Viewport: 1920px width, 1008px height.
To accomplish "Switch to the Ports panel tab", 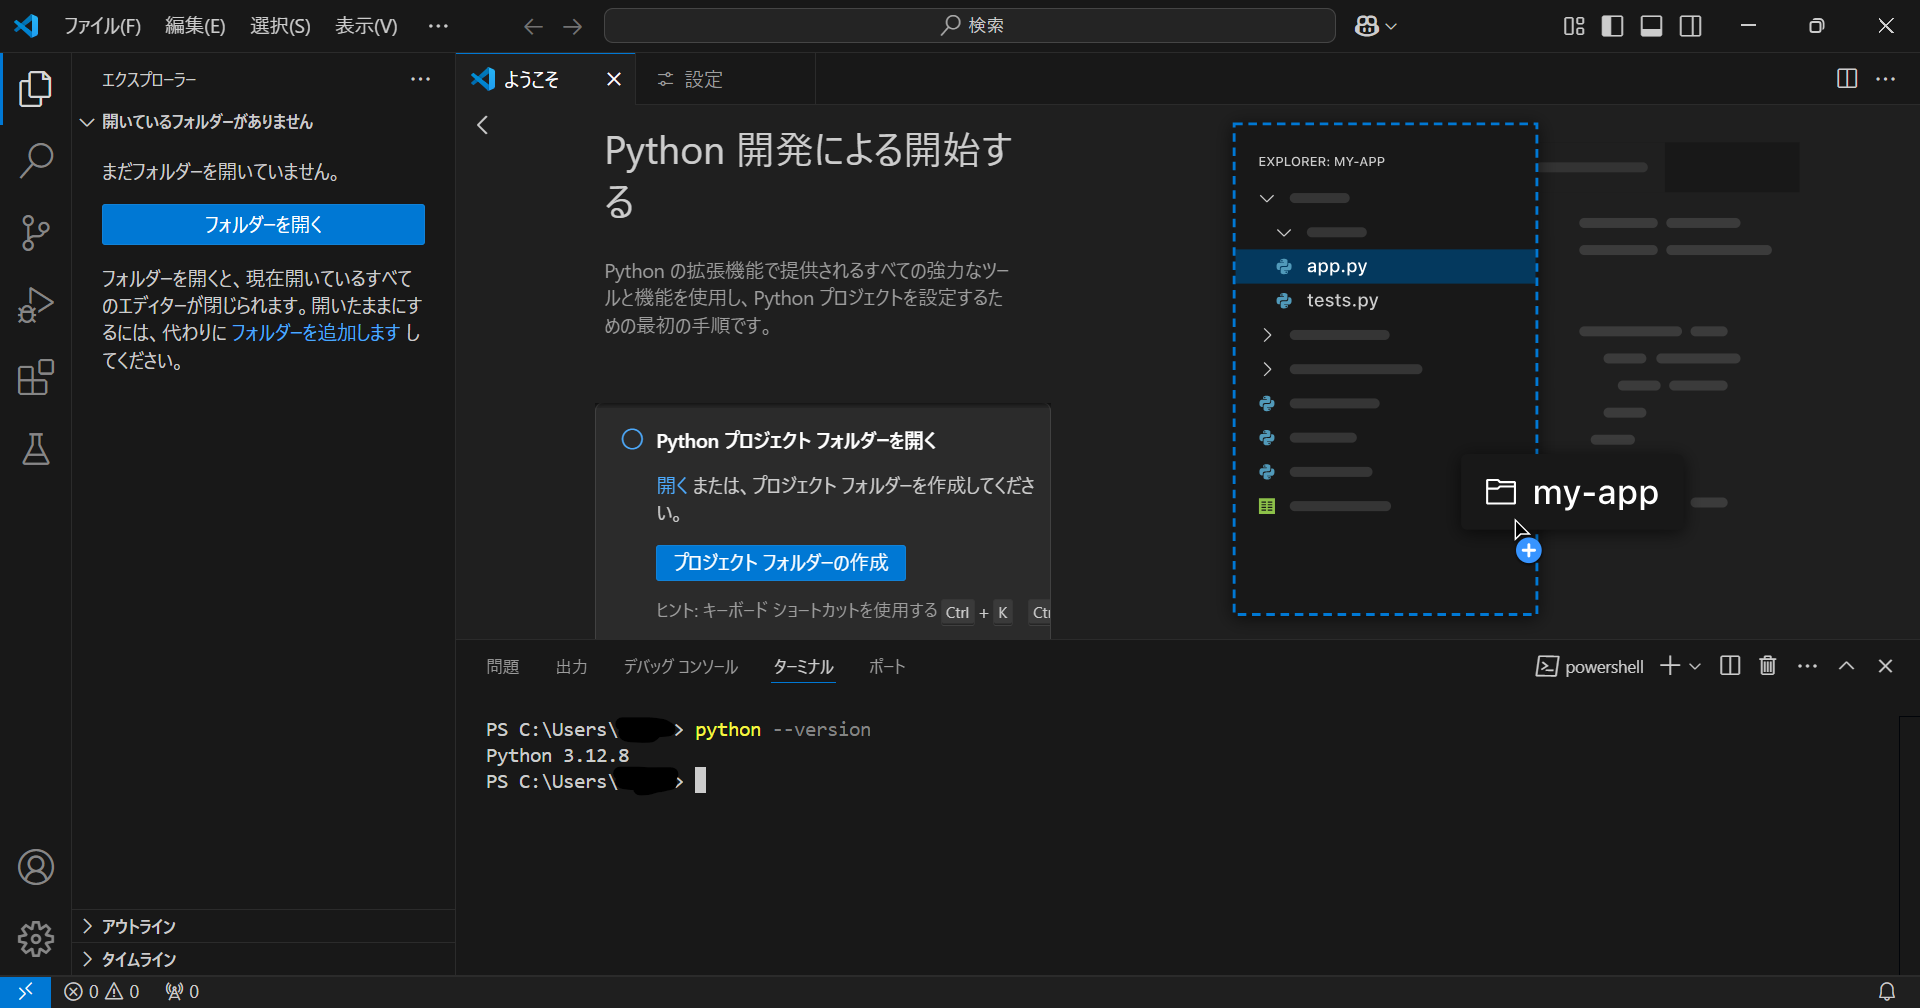I will pyautogui.click(x=887, y=666).
